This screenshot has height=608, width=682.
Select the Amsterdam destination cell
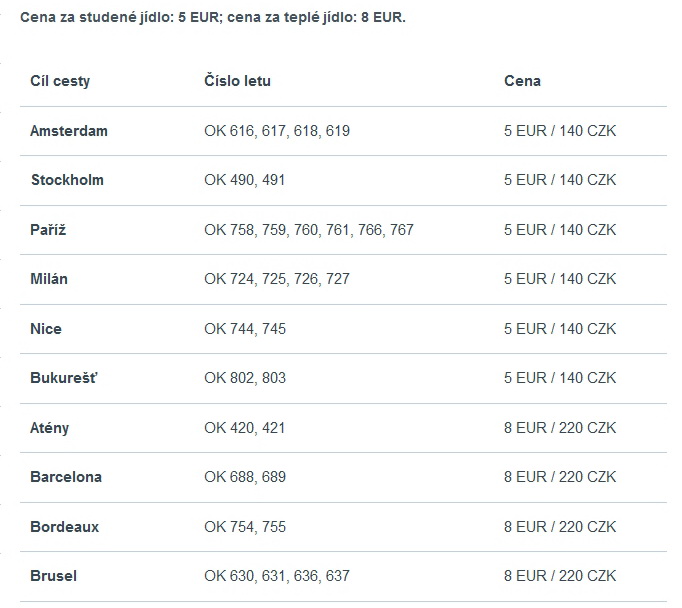point(69,131)
